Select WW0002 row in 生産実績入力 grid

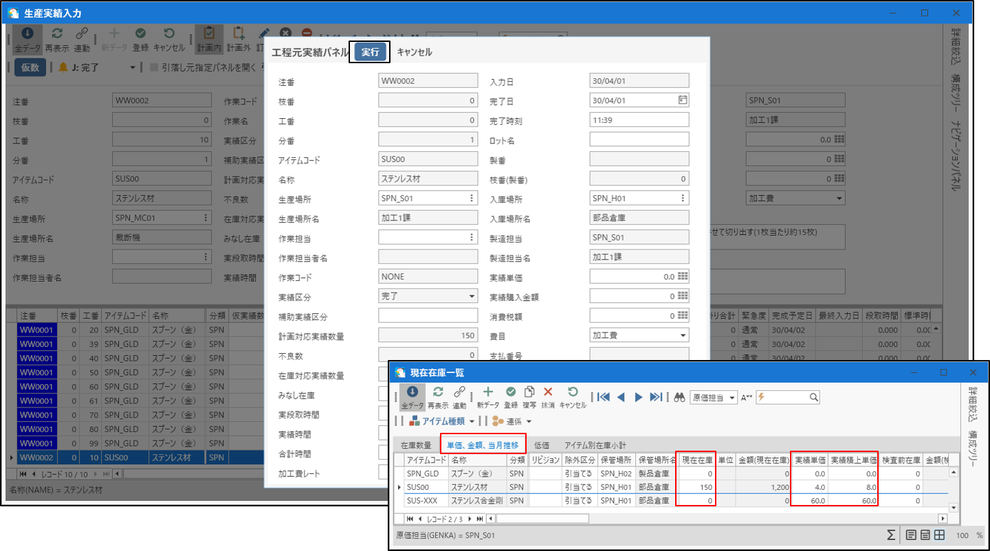pyautogui.click(x=139, y=458)
